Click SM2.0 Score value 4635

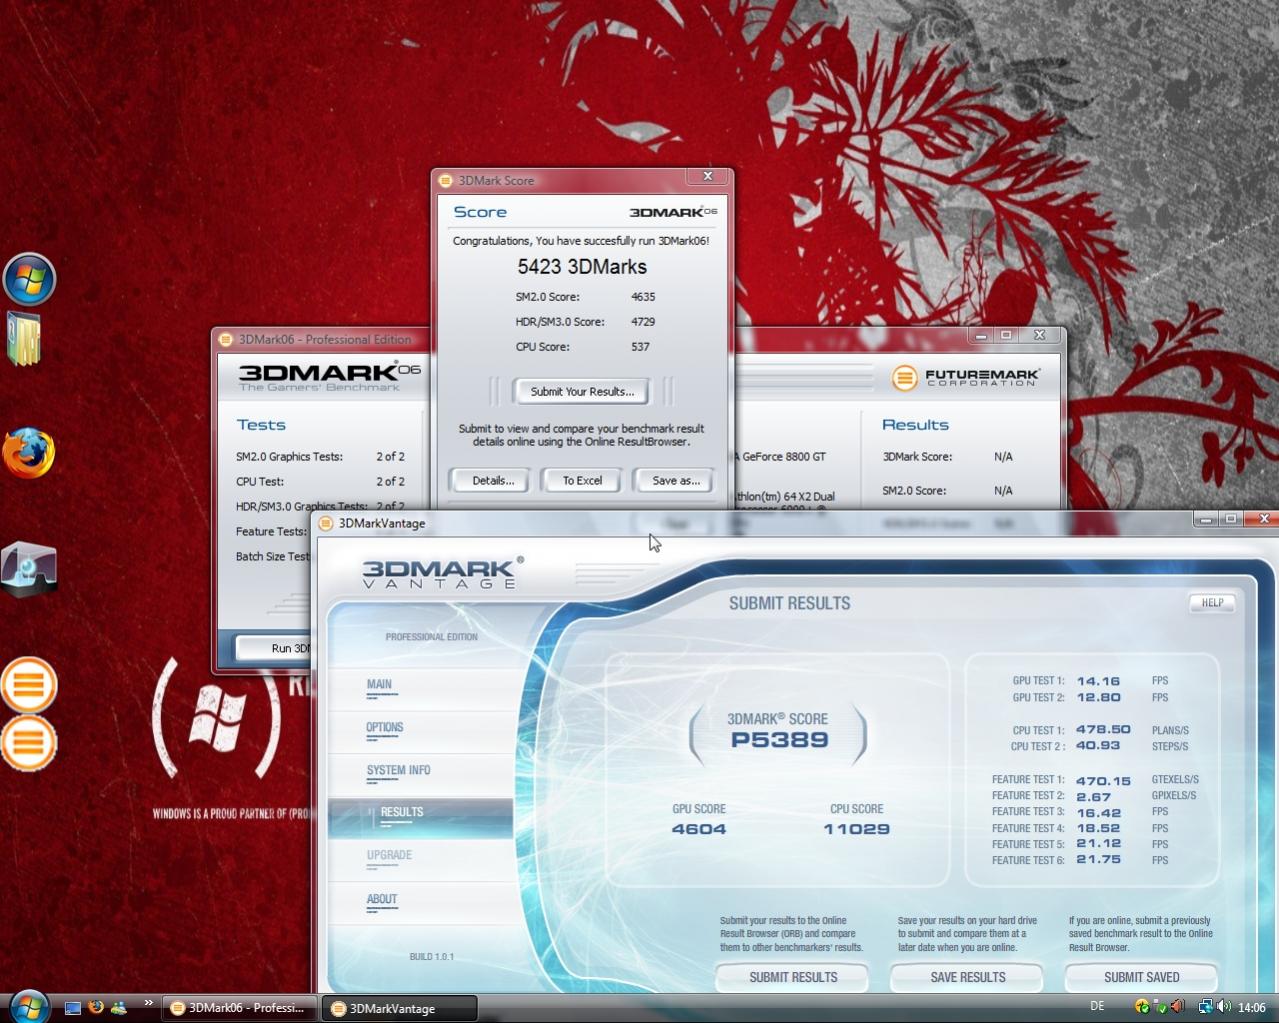(643, 297)
